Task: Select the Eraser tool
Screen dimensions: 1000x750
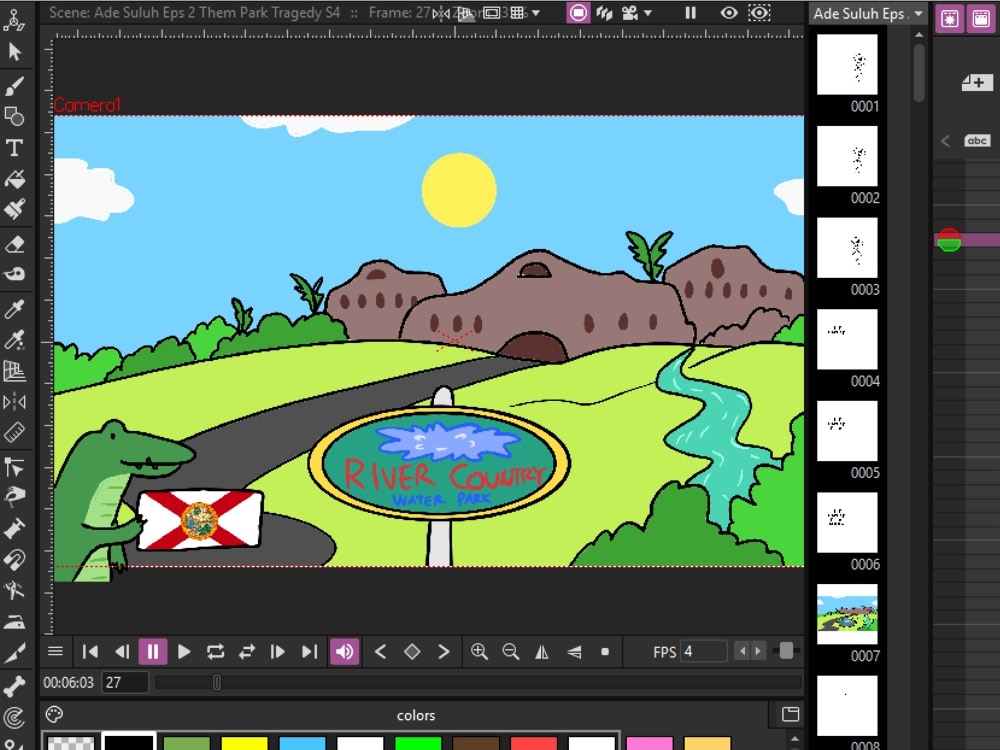Action: [x=14, y=244]
